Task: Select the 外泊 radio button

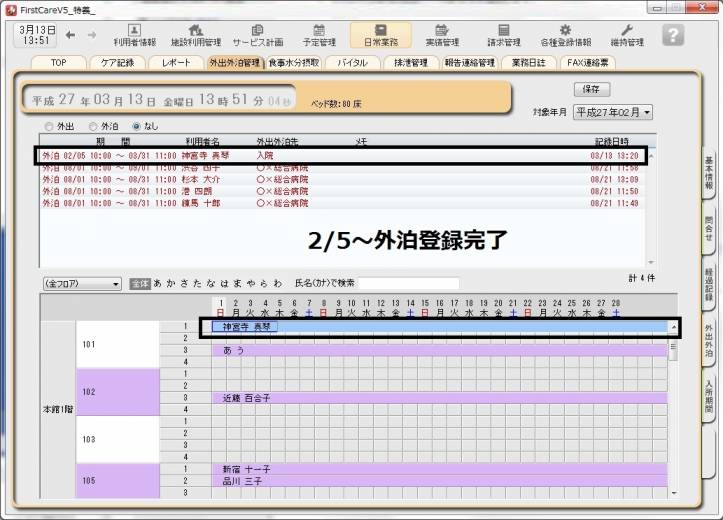Action: [x=93, y=127]
